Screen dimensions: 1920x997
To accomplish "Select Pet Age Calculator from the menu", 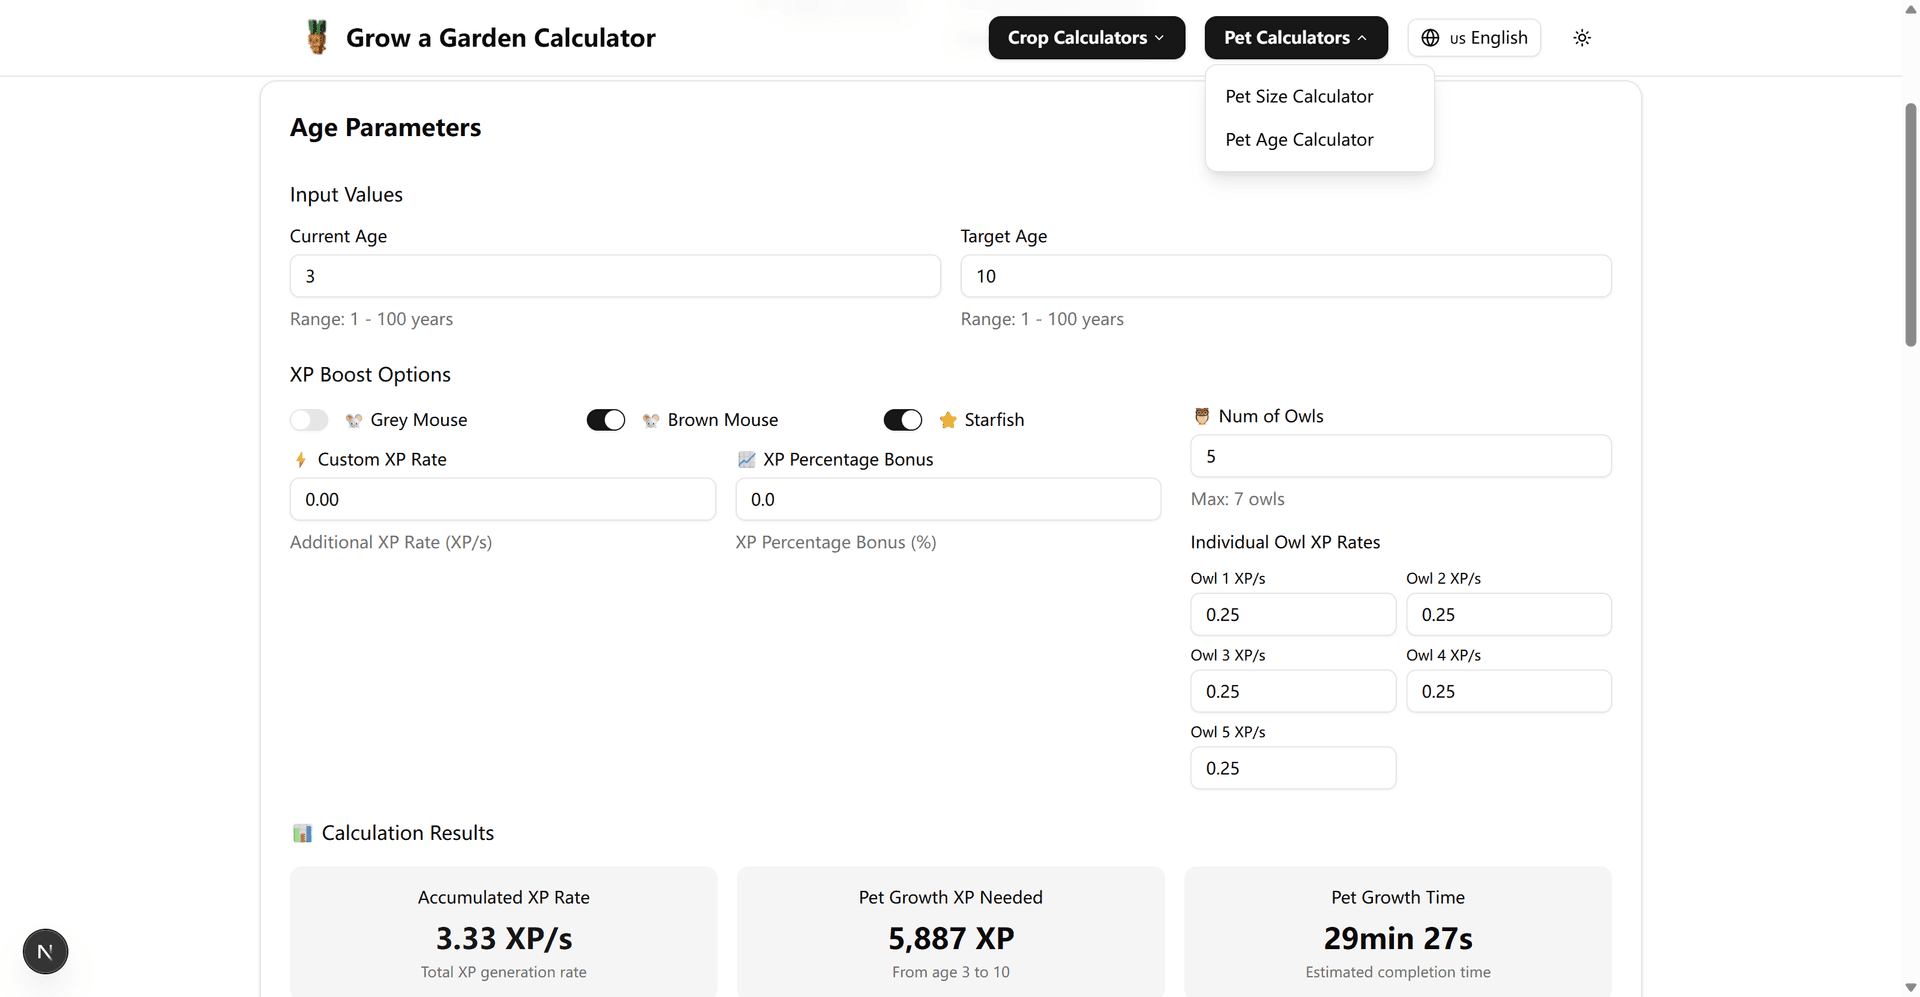I will 1299,139.
